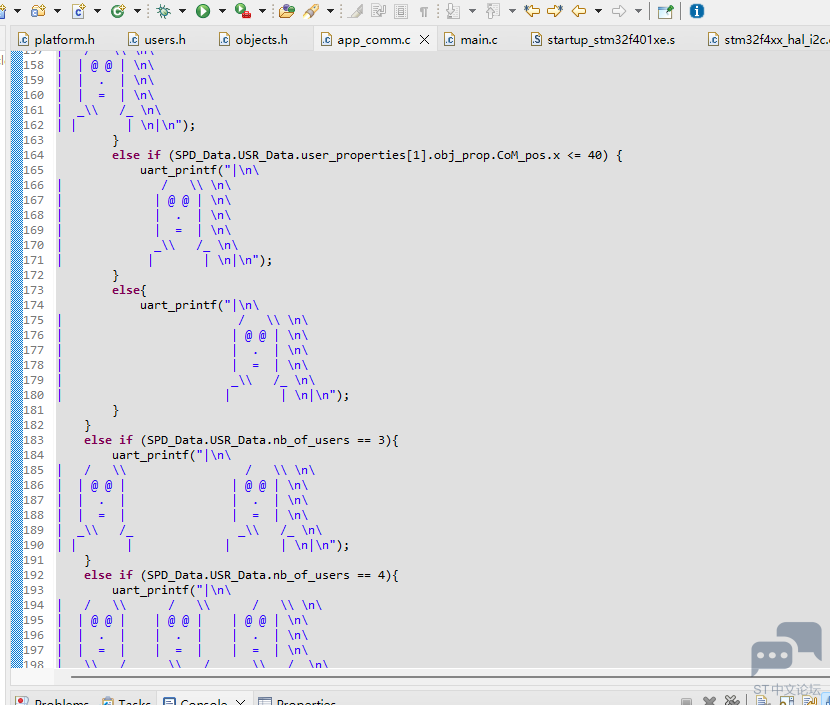Select the startup_stm32f401xe.s tab
The image size is (830, 705).
click(610, 39)
